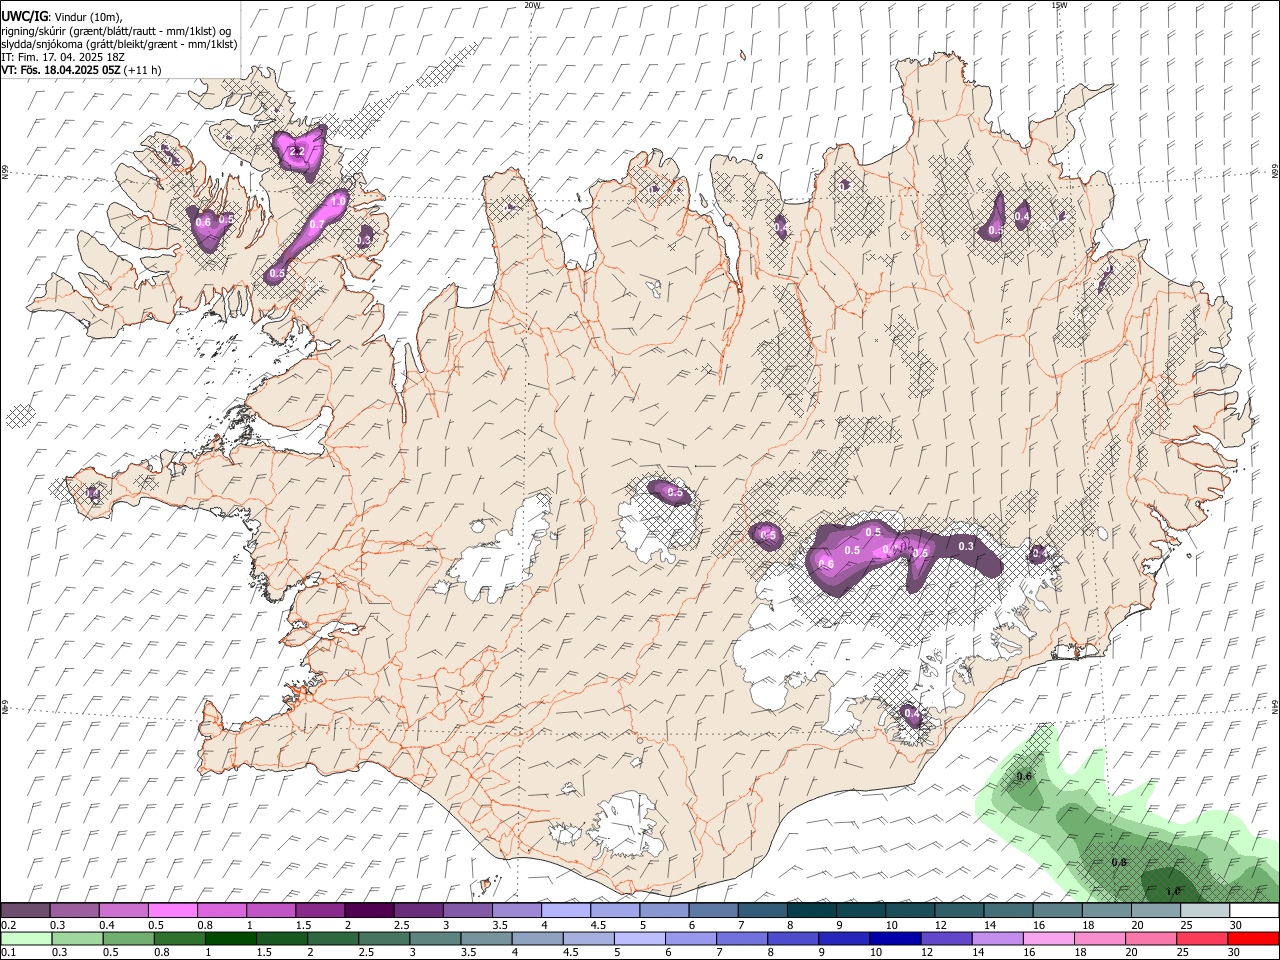Click the white 30 swatch in upper legend
1280x960 pixels.
pos(1254,911)
